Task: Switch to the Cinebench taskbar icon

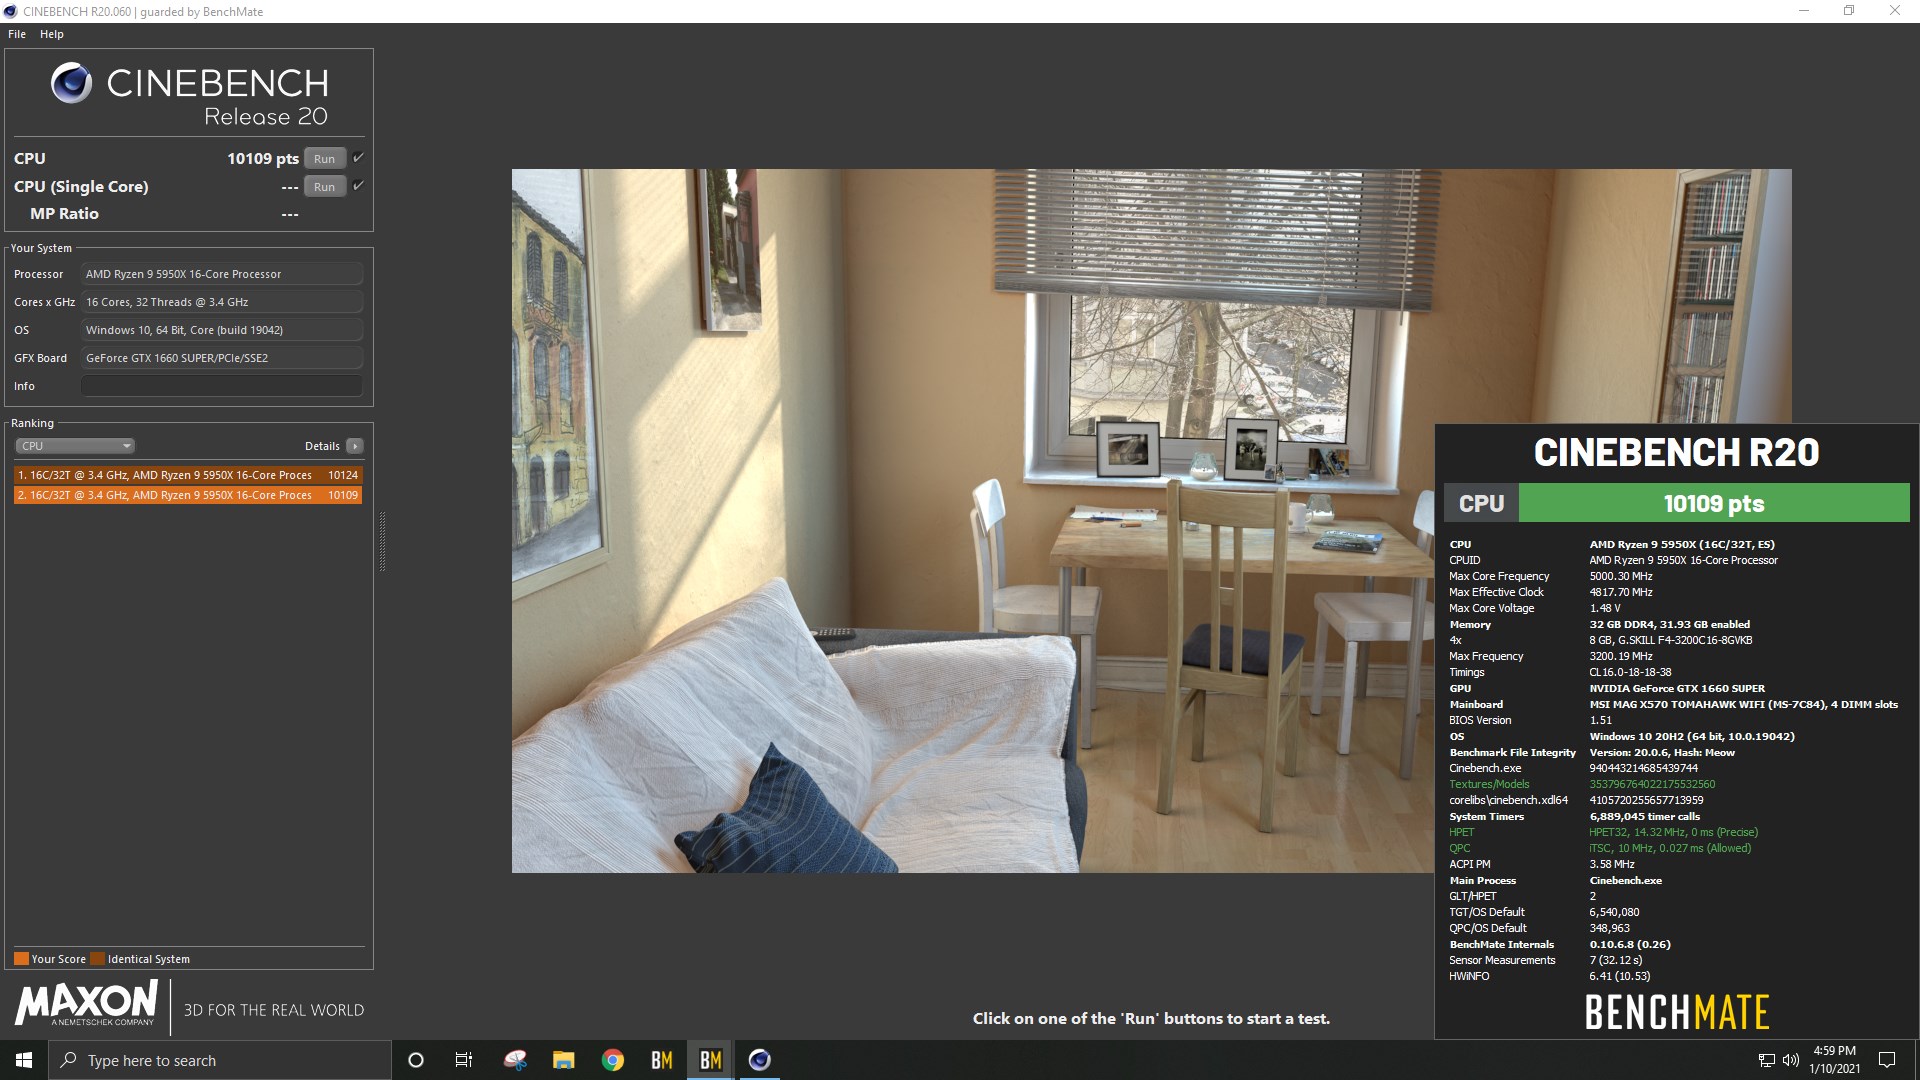Action: 760,1060
